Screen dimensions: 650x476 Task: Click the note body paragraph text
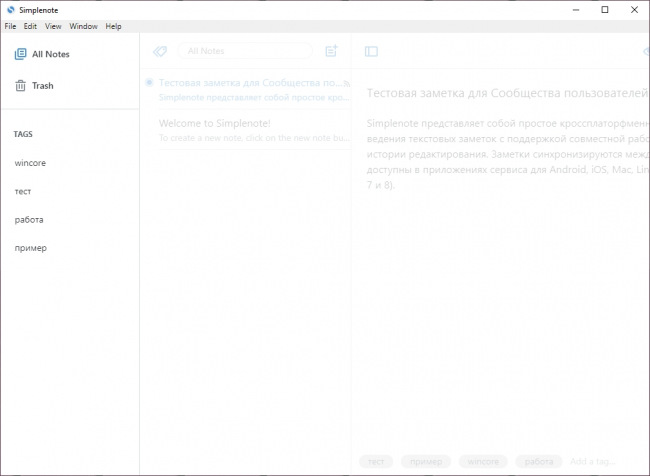coord(508,154)
